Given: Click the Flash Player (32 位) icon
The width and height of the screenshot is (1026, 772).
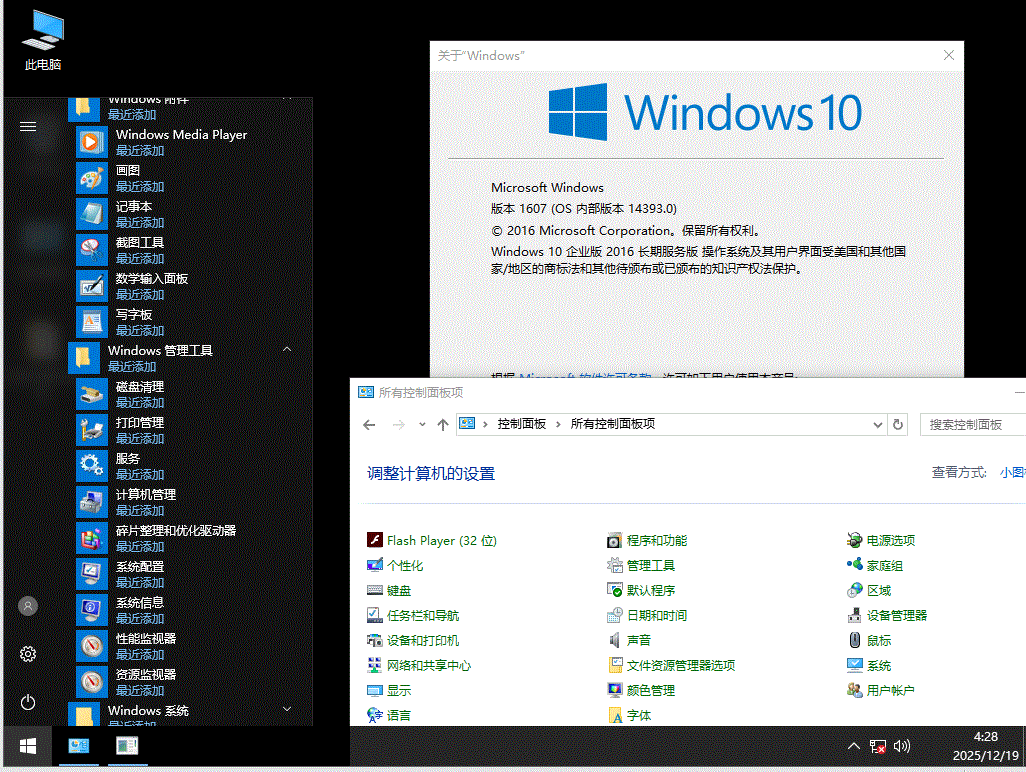Looking at the screenshot, I should (375, 540).
